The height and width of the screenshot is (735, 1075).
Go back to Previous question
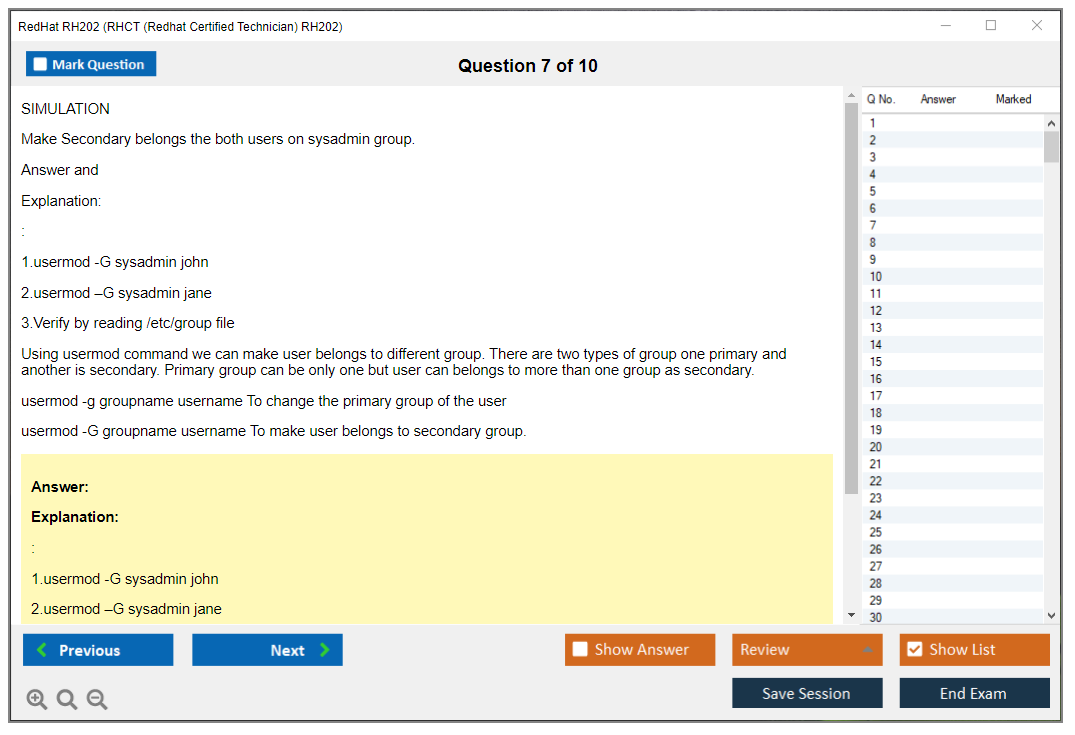(x=98, y=650)
